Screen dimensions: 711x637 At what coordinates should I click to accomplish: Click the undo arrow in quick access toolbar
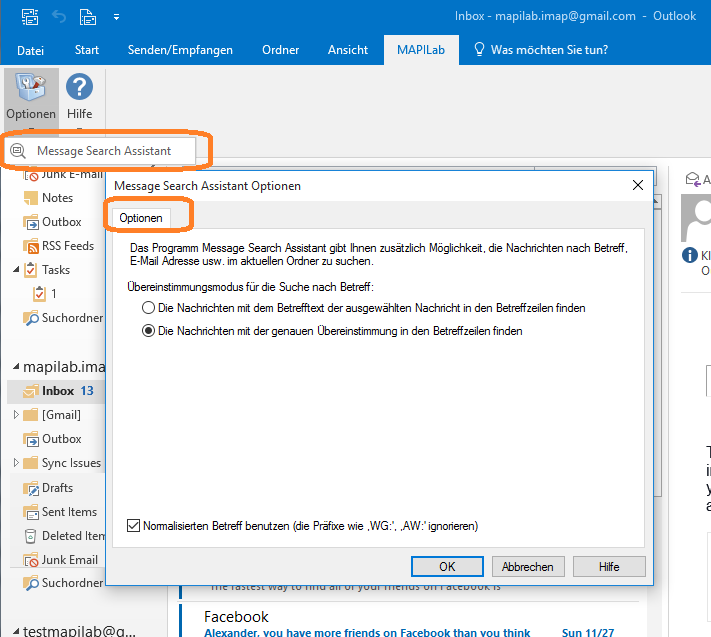pyautogui.click(x=59, y=17)
